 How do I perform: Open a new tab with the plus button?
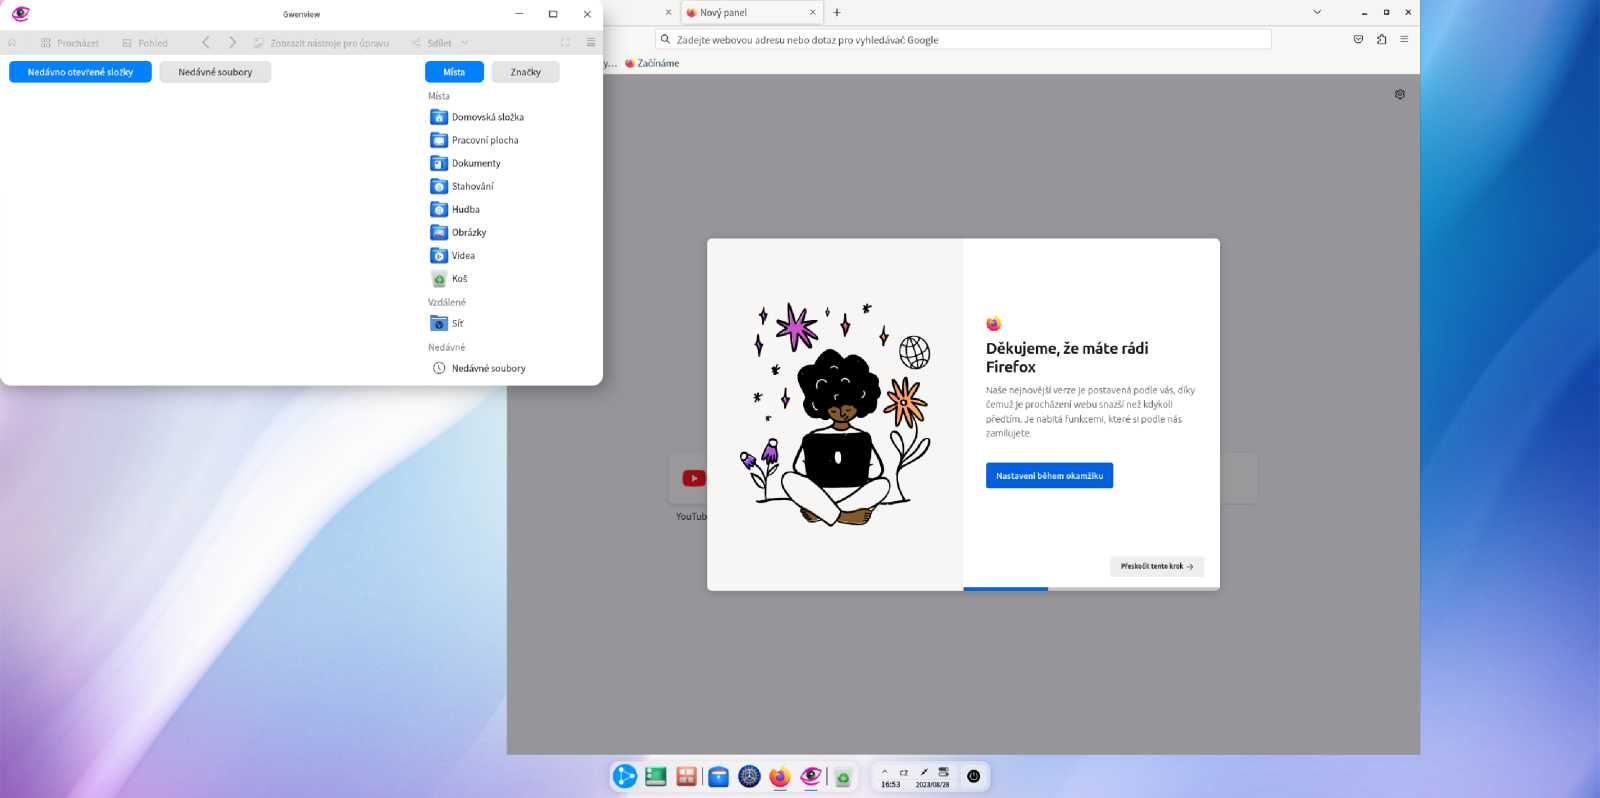click(837, 13)
